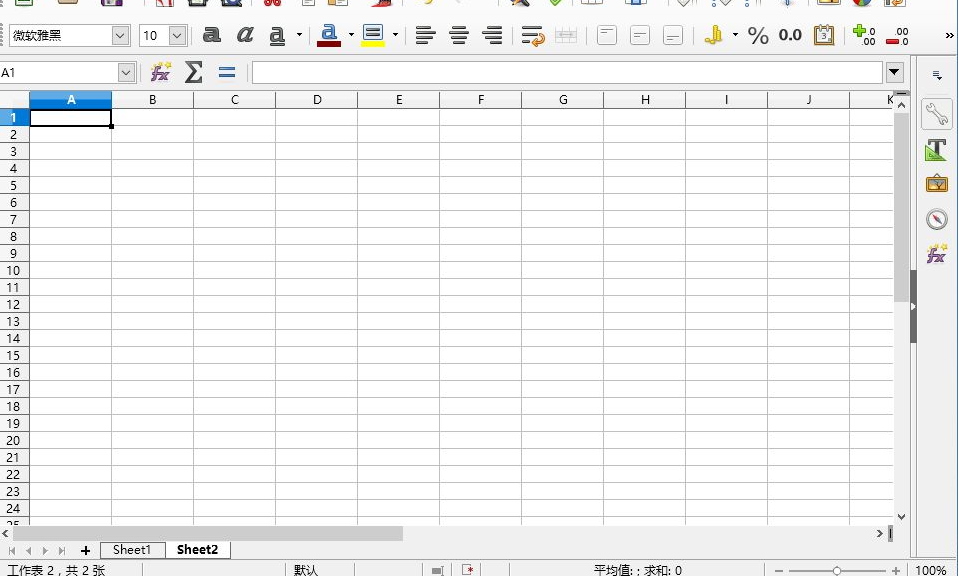
Task: Click 100% zoom level in status bar
Action: point(931,571)
